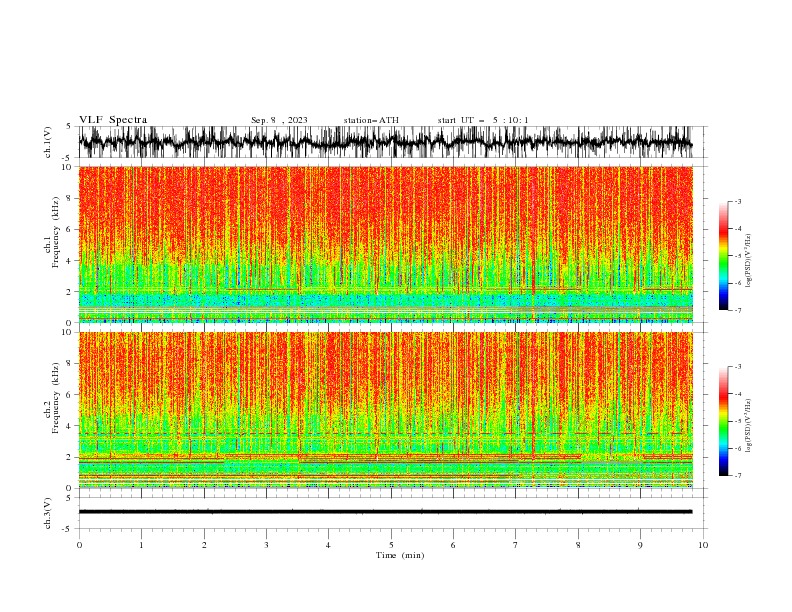792x612 pixels.
Task: Click the ch.1(V) waveform axis label
Action: [x=48, y=142]
